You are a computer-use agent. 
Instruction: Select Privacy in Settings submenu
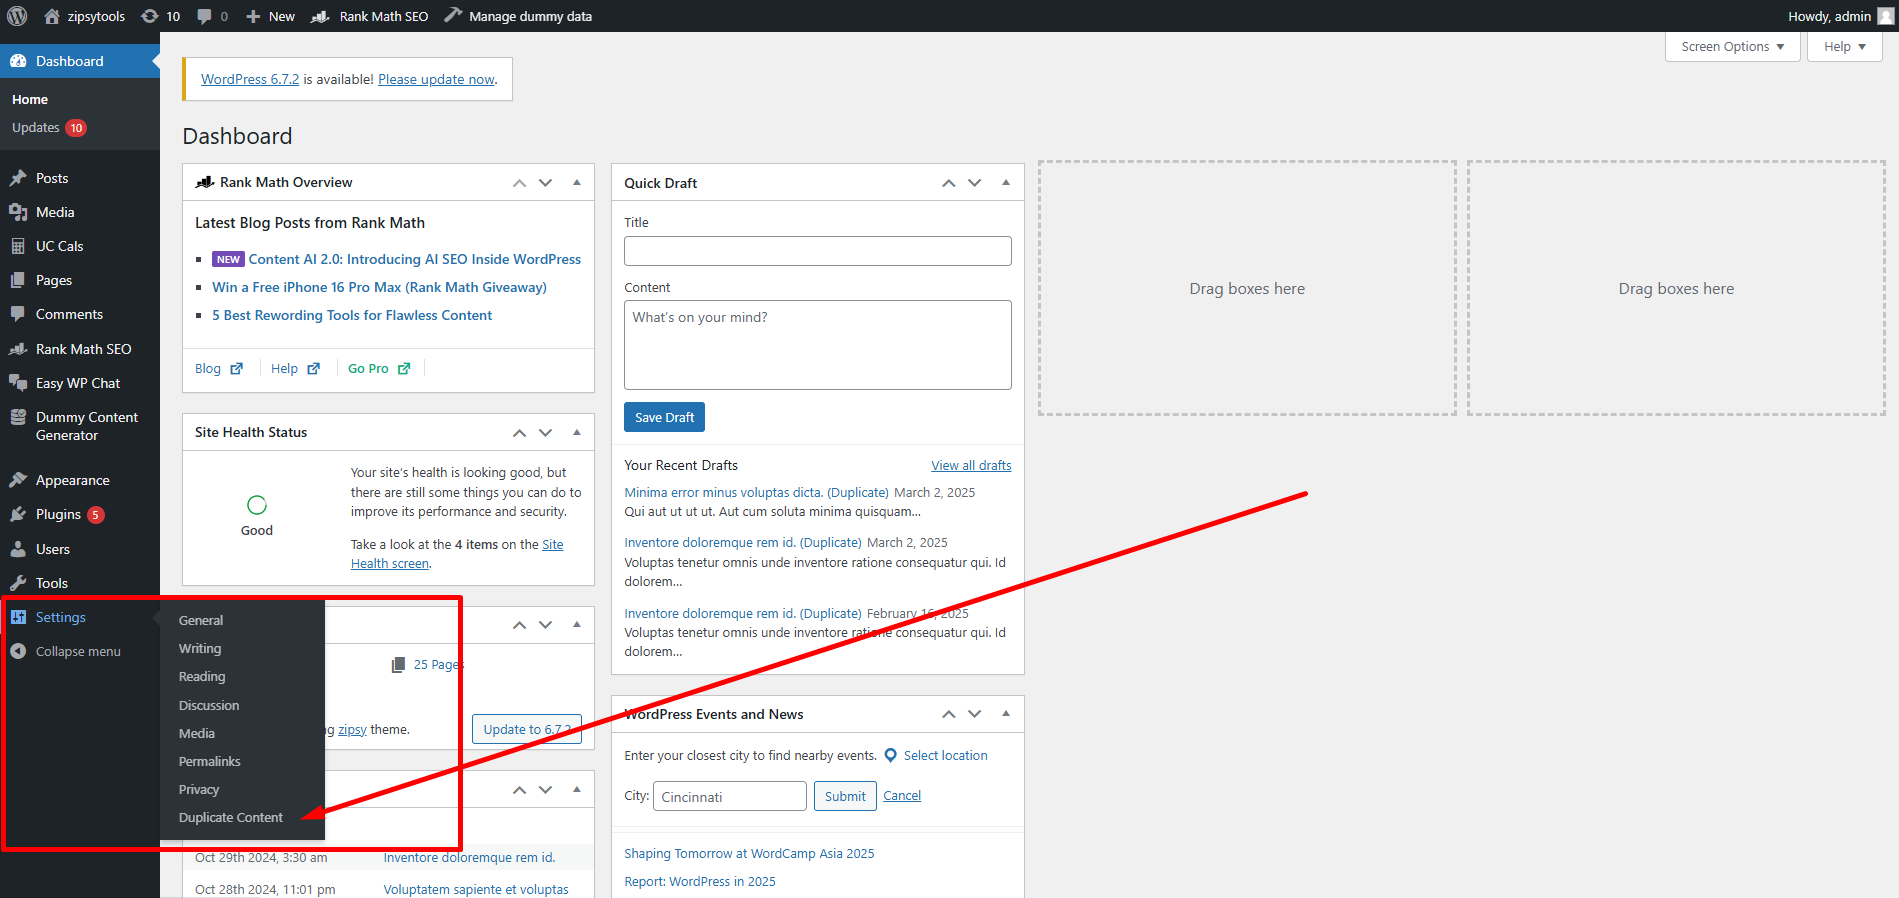[x=199, y=789]
